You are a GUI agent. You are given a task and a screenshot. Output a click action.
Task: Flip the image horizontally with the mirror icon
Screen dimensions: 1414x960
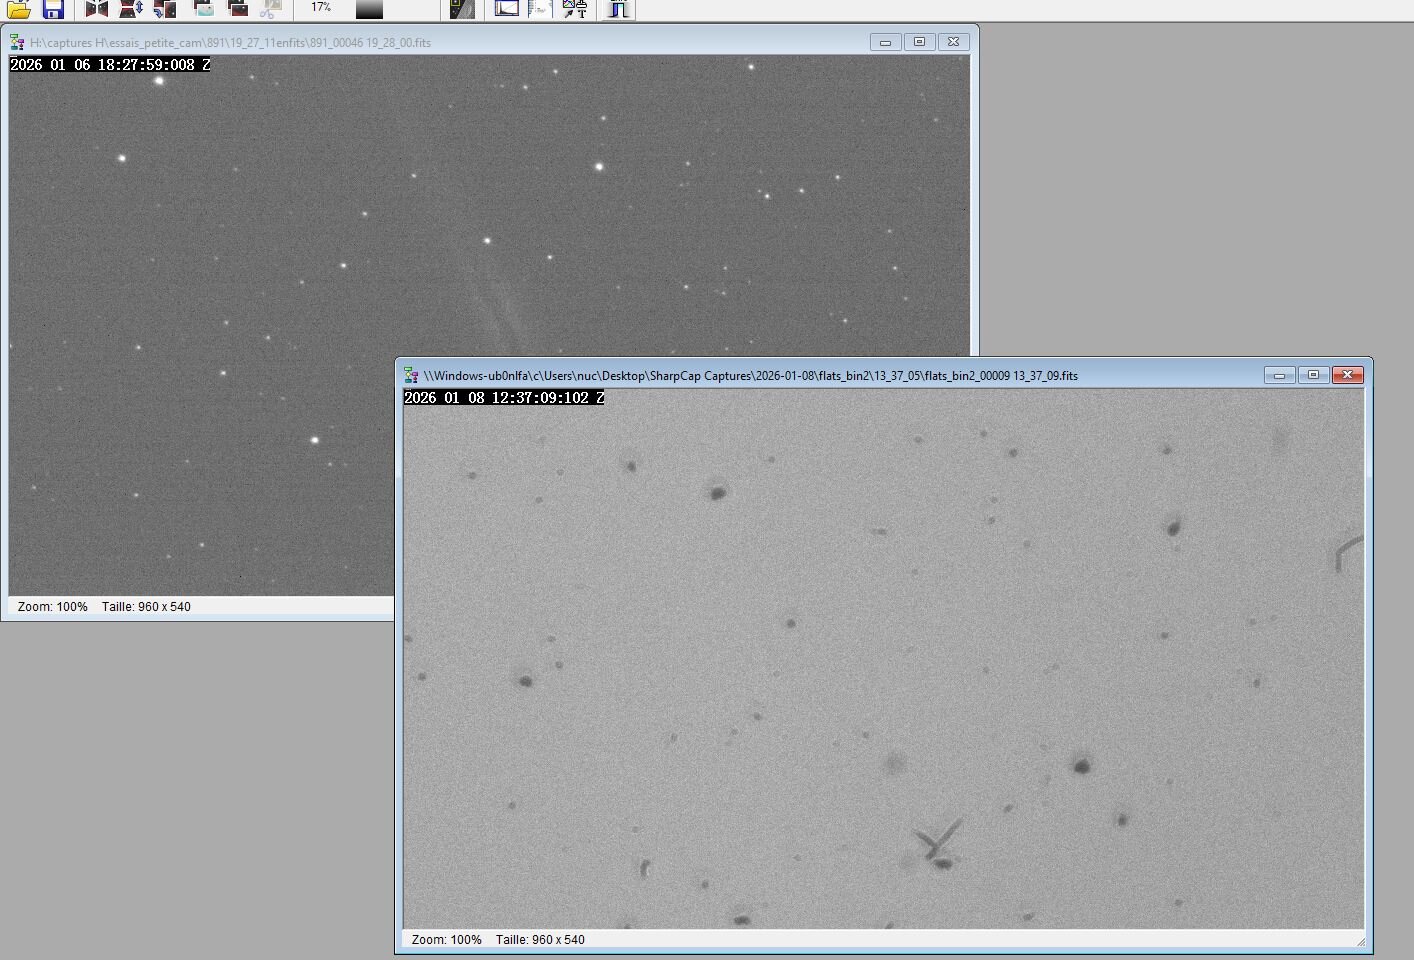[97, 9]
